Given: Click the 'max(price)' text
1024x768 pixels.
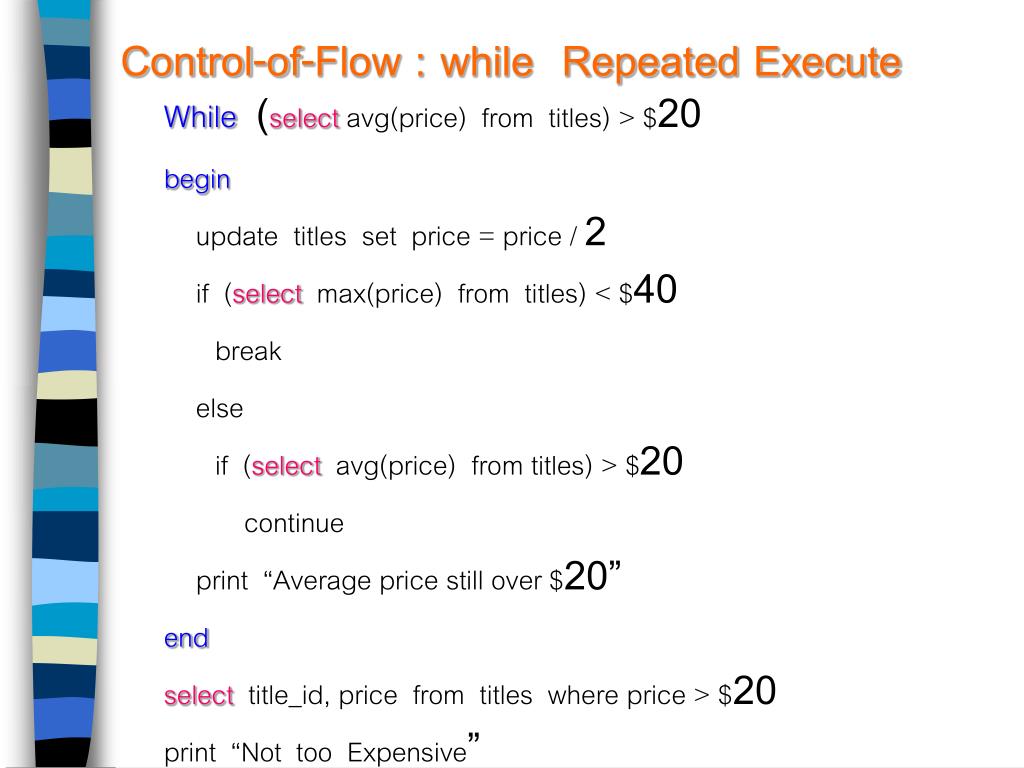Looking at the screenshot, I should (379, 294).
